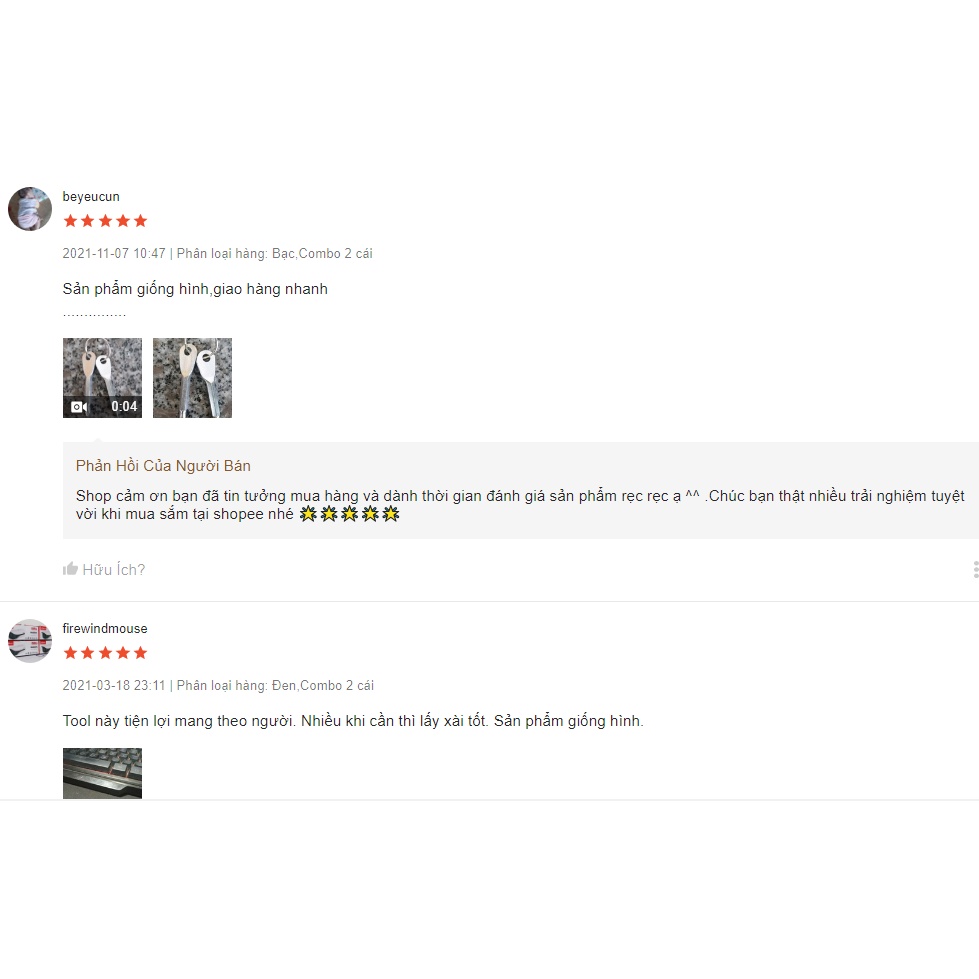The image size is (979, 979).
Task: Click the Phản Hồi Của Người Bán heading
Action: coord(163,466)
